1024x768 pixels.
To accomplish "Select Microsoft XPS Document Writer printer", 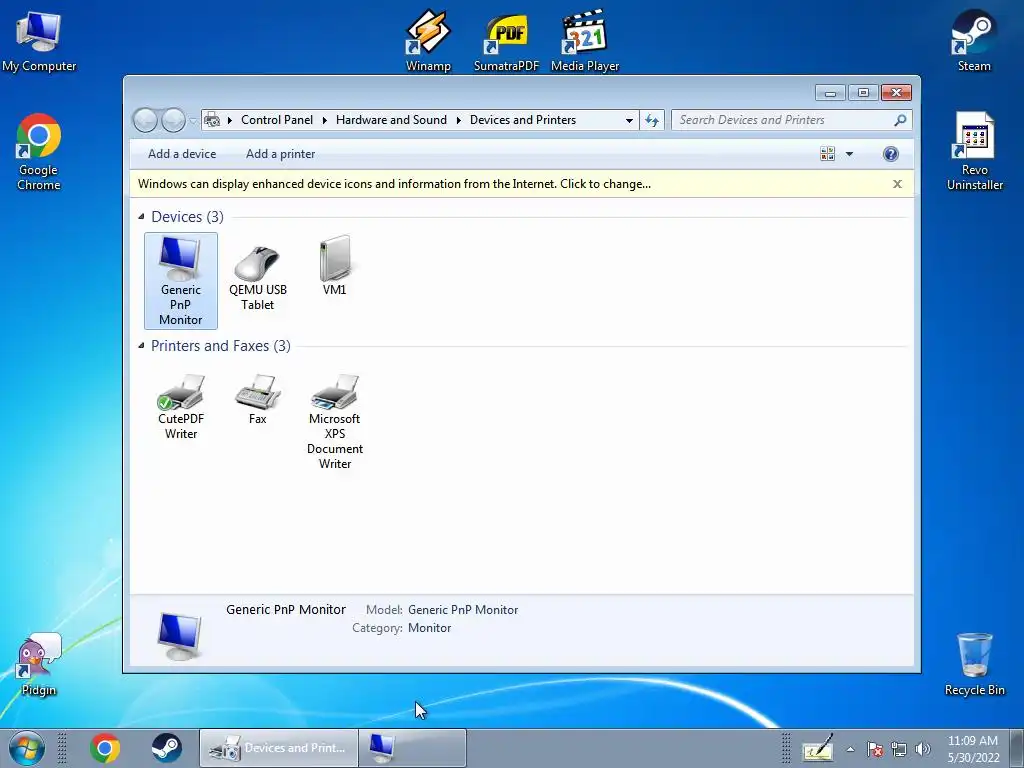I will 334,422.
